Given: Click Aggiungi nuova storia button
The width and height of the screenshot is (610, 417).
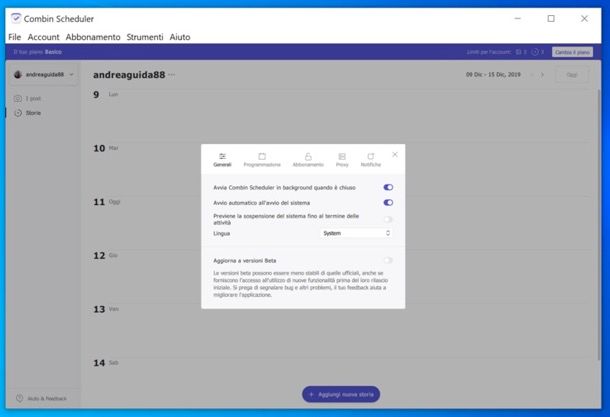Looking at the screenshot, I should 341,394.
